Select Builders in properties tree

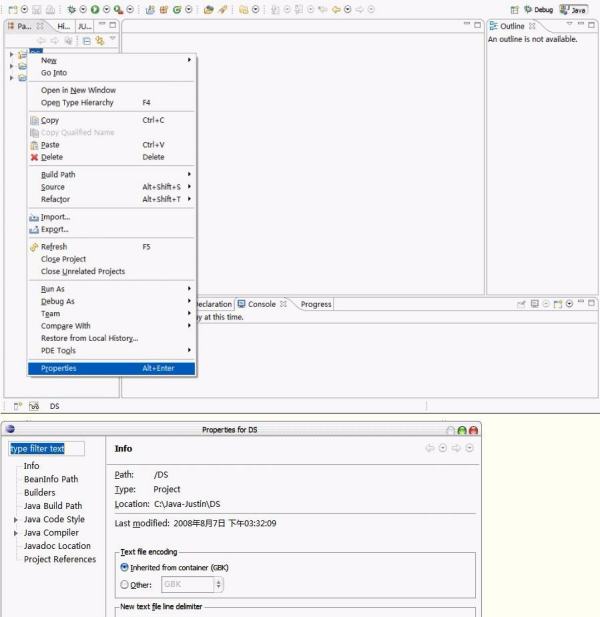pos(40,492)
